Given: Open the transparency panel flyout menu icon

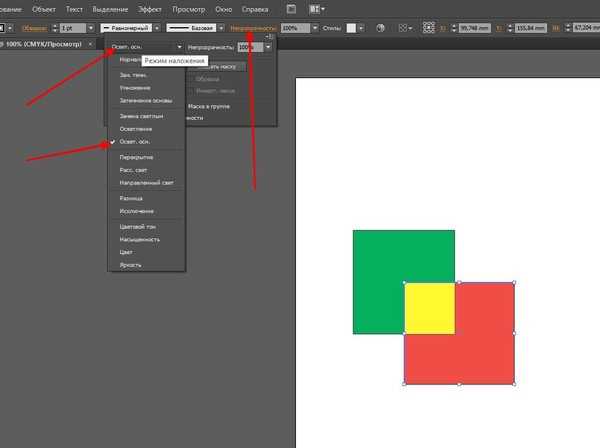Looking at the screenshot, I should 269,37.
